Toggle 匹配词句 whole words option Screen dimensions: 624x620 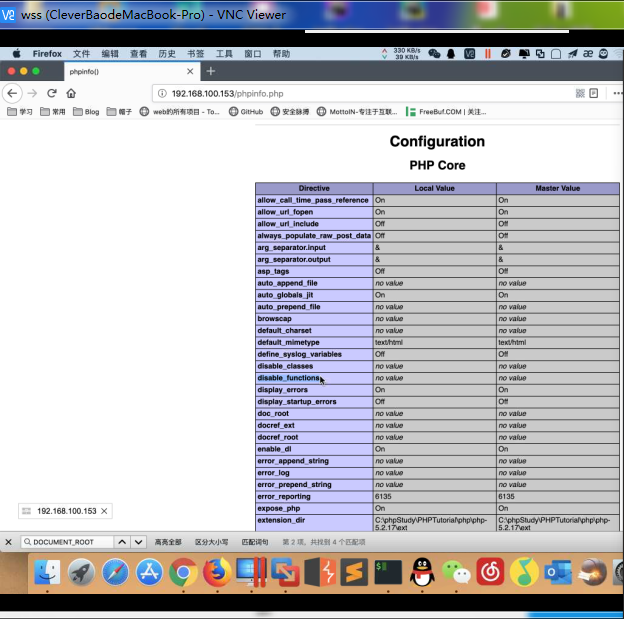(255, 542)
